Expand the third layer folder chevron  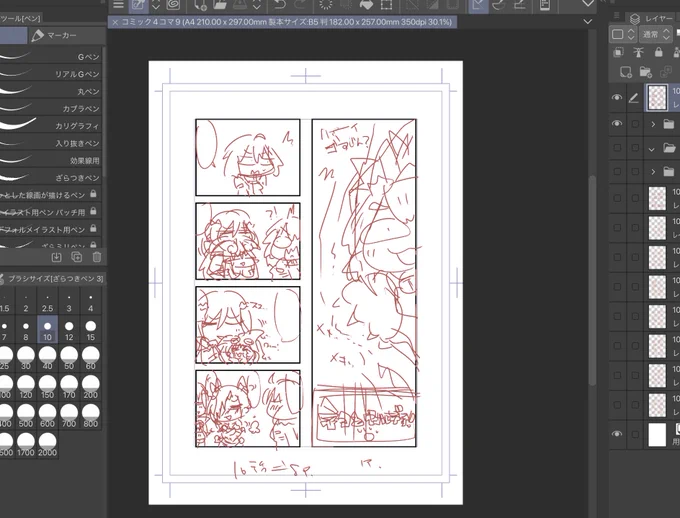point(653,172)
